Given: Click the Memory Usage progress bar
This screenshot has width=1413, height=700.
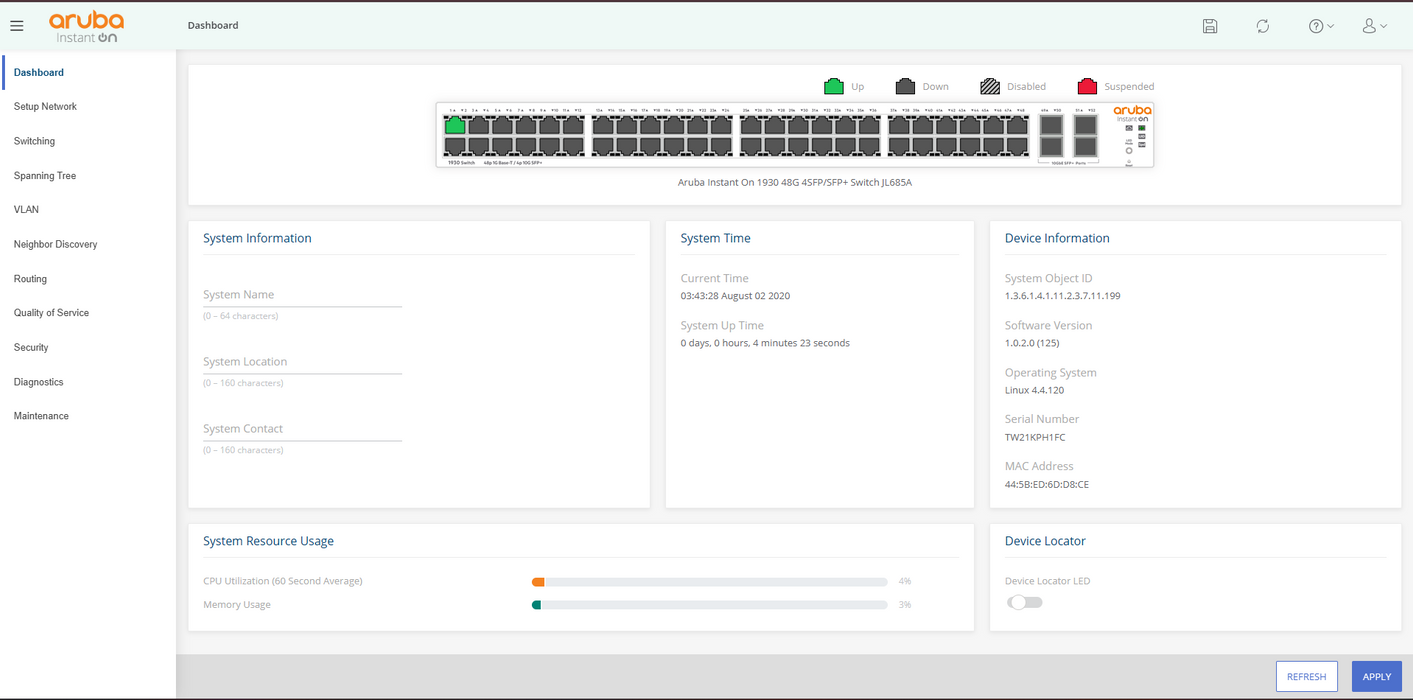Looking at the screenshot, I should [x=710, y=605].
